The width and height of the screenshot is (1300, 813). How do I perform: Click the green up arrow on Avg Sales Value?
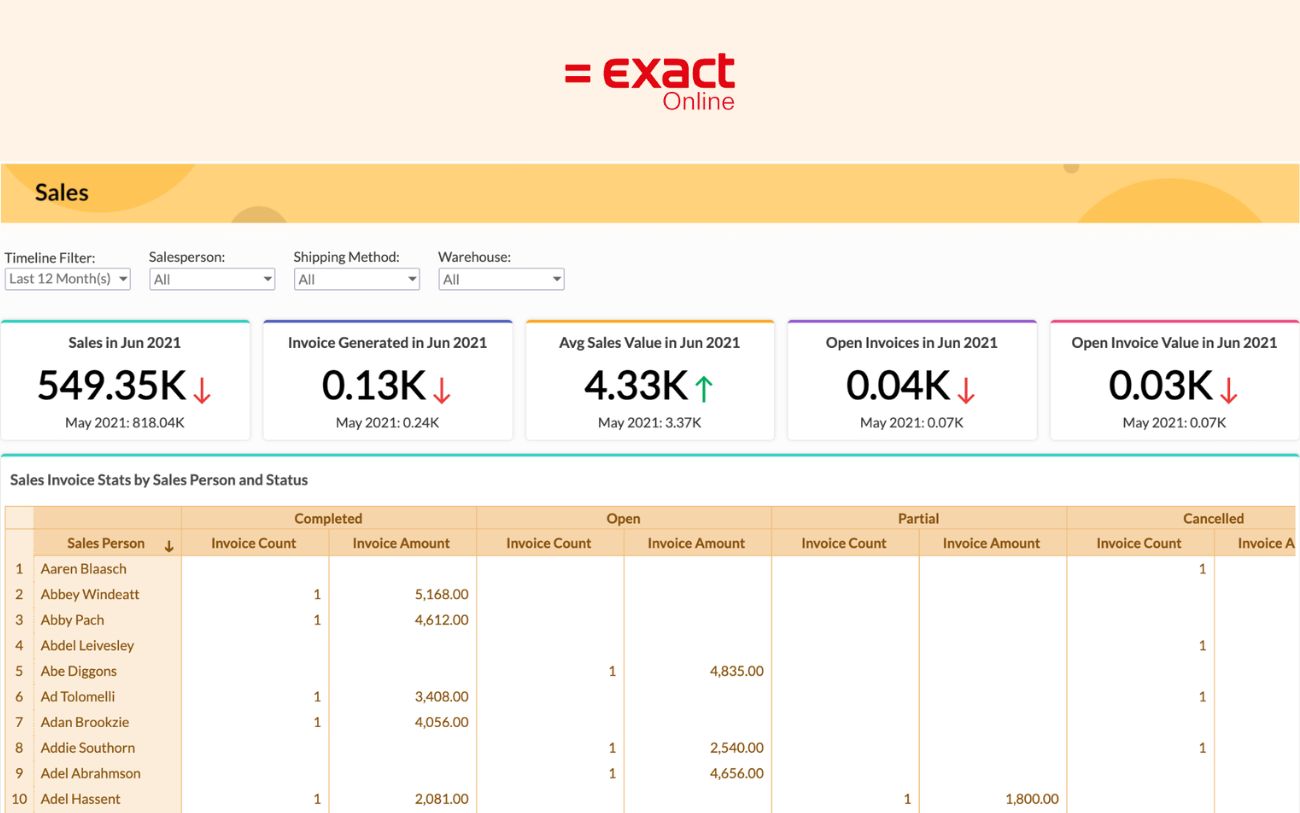[x=704, y=388]
